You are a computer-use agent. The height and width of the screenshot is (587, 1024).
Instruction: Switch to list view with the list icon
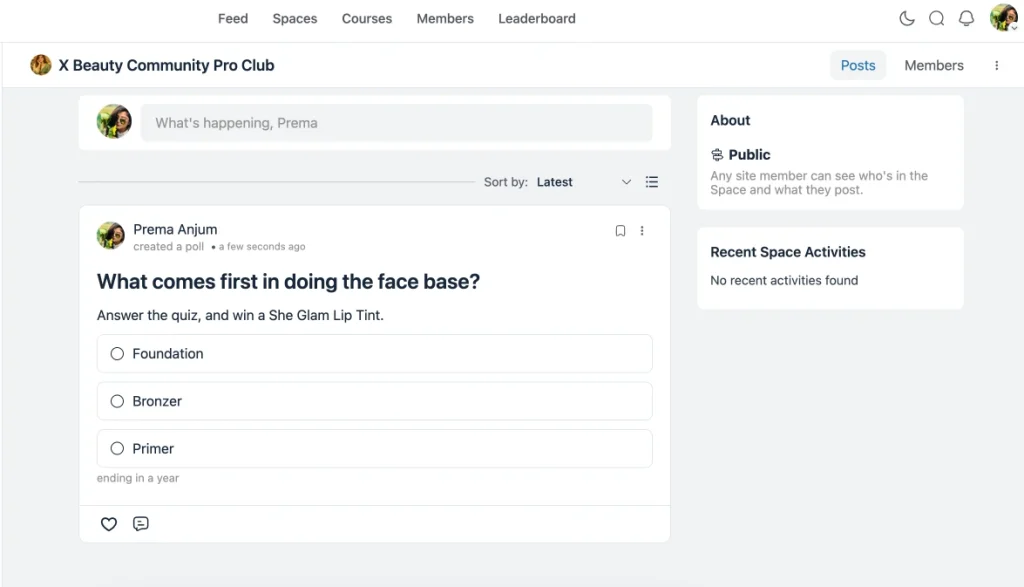coord(652,182)
